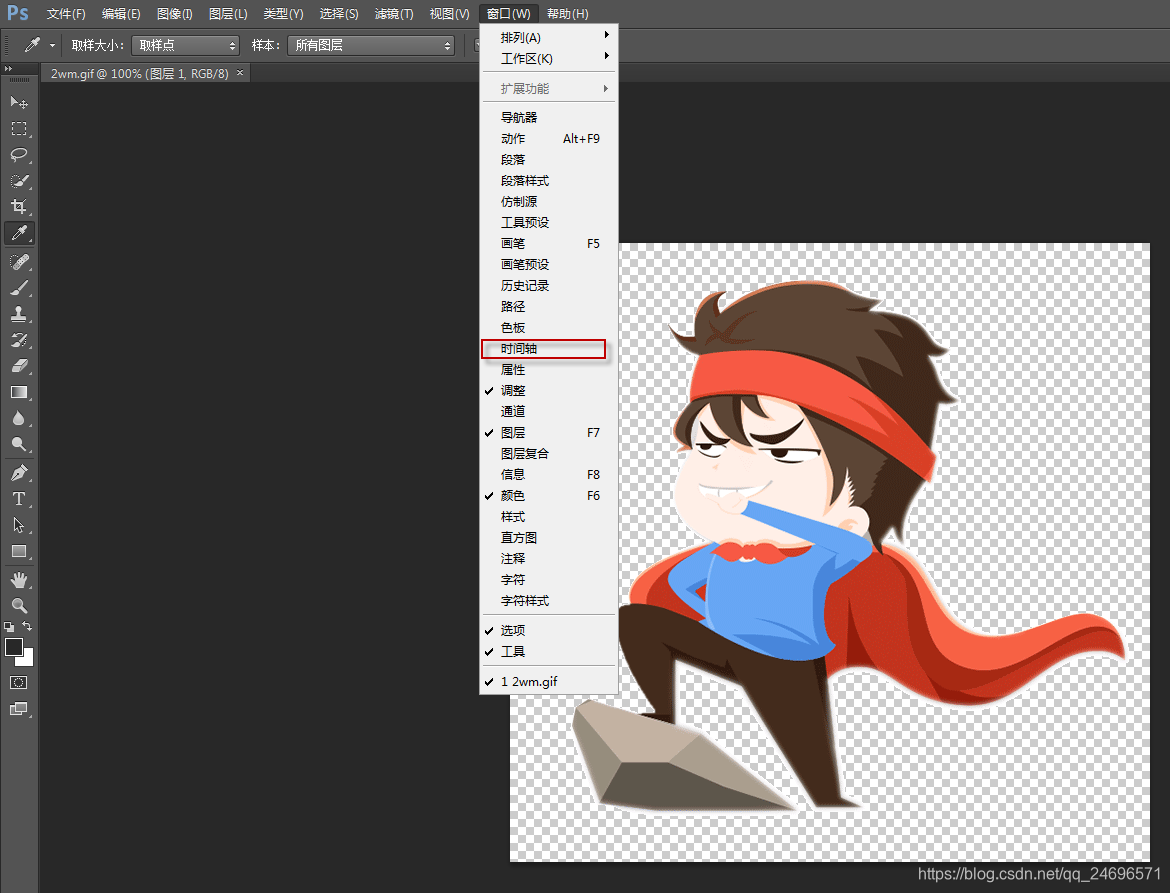1170x893 pixels.
Task: Select the Hand tool
Action: click(19, 580)
